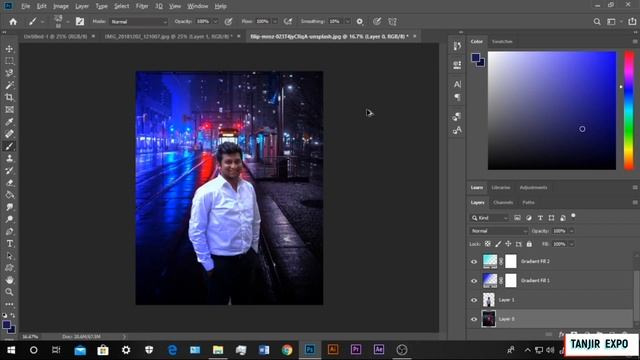Switch to the Channels tab

(503, 202)
